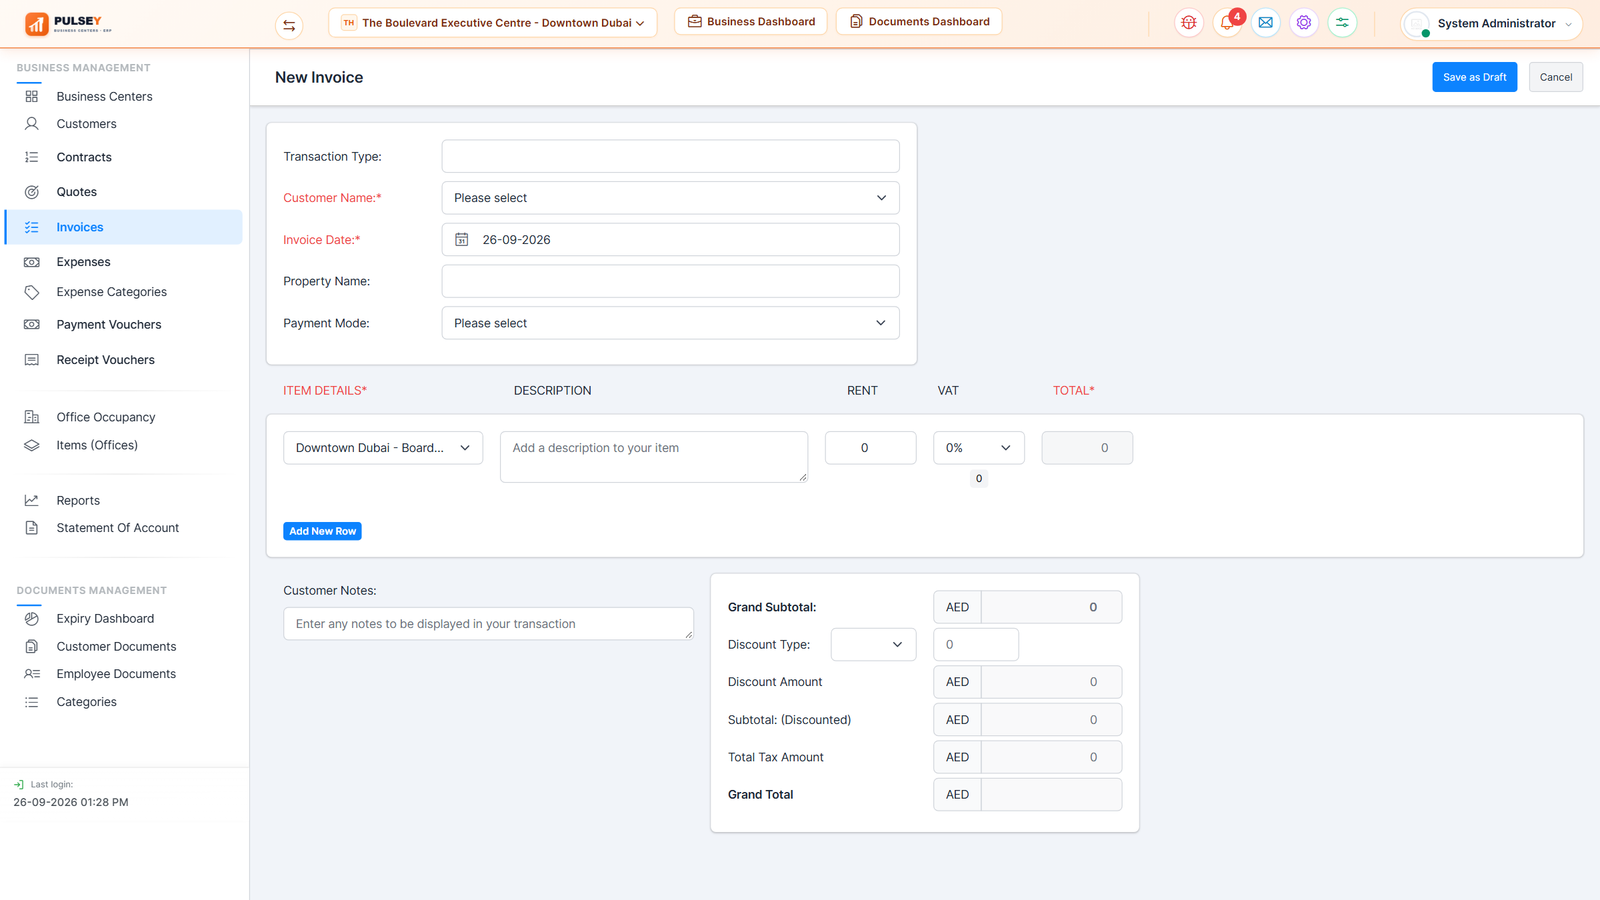Click Add New Row button
The width and height of the screenshot is (1600, 900).
(x=322, y=531)
